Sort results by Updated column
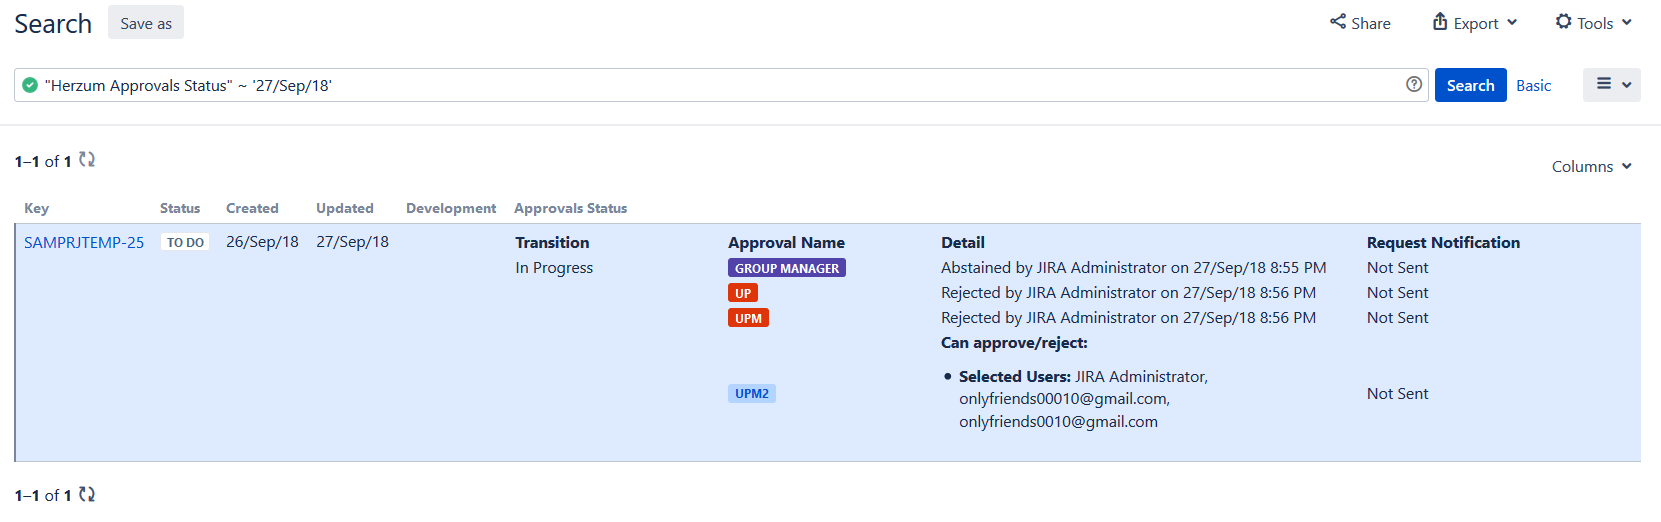This screenshot has width=1661, height=522. tap(345, 208)
